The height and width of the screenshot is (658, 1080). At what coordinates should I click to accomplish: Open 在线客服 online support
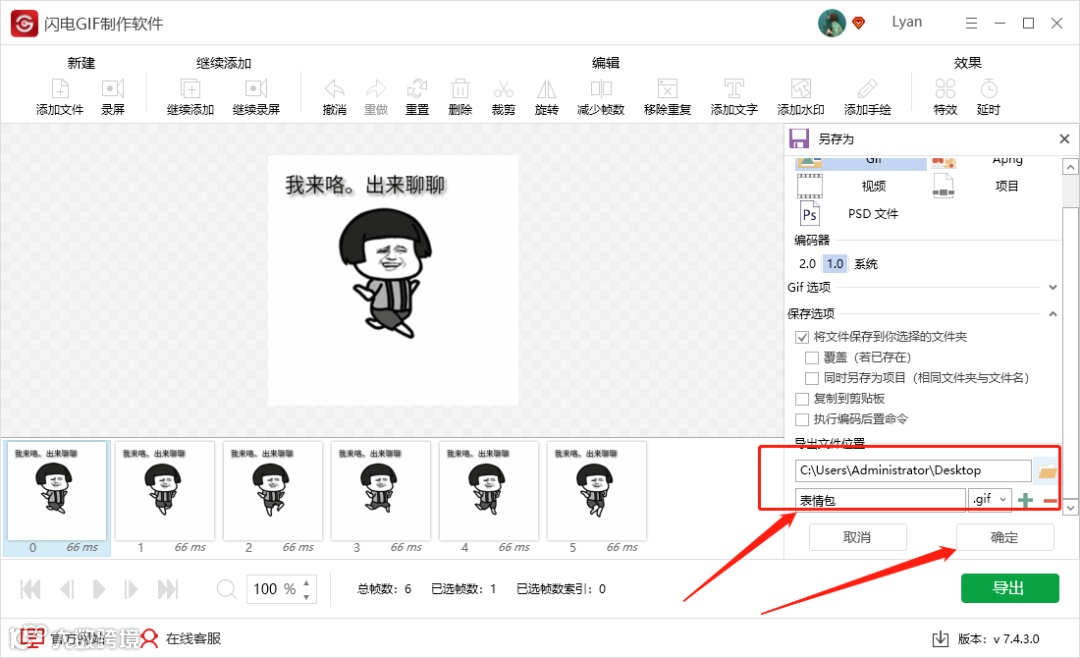[181, 639]
